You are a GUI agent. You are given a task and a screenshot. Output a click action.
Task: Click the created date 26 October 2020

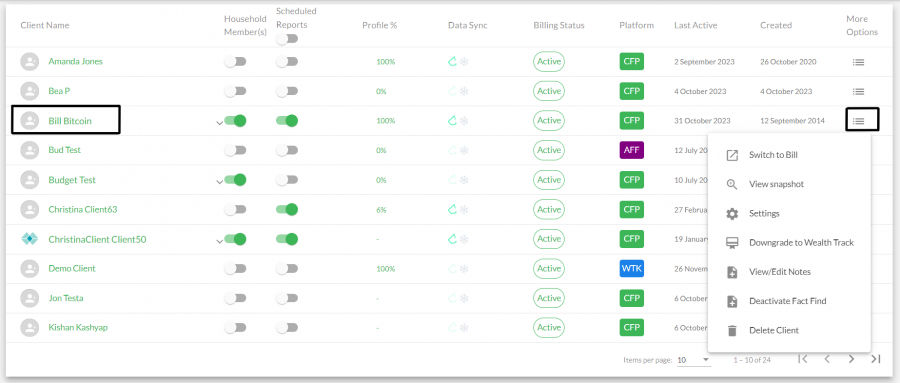788,62
